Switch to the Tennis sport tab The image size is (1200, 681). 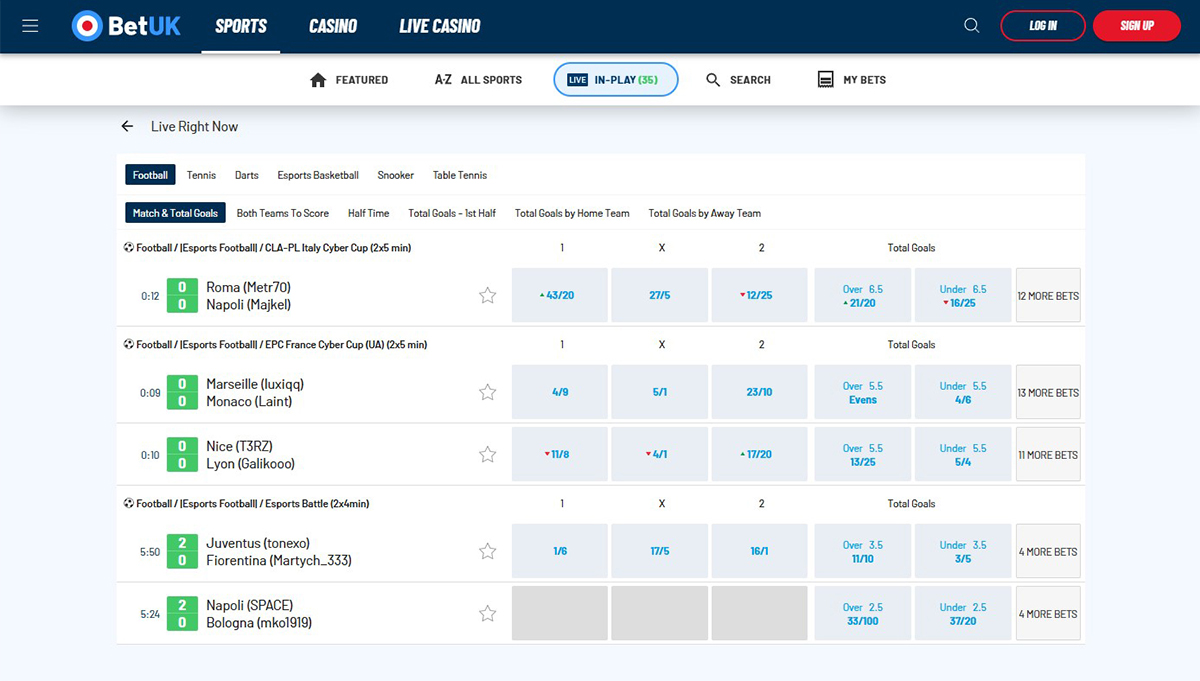point(201,175)
